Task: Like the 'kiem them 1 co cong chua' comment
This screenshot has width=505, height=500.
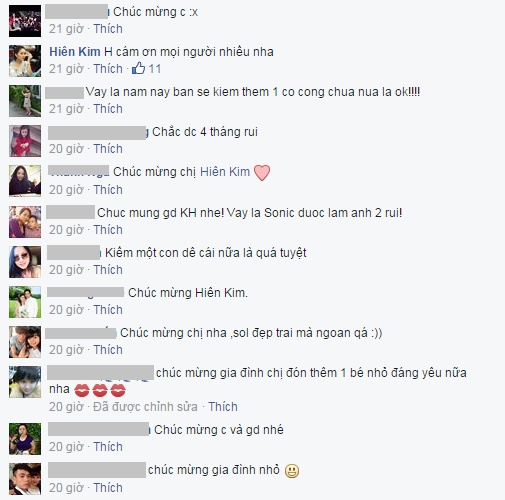Action: coord(108,109)
